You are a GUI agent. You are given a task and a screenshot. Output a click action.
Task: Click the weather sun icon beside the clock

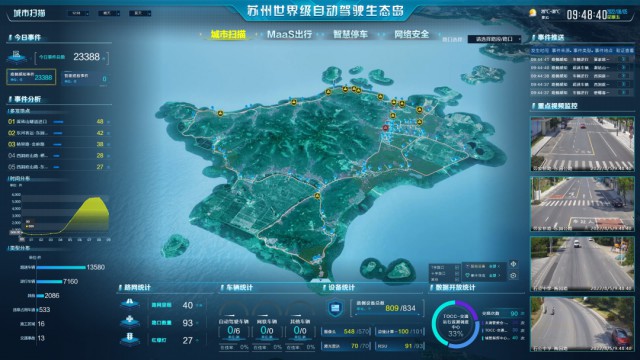pos(532,13)
